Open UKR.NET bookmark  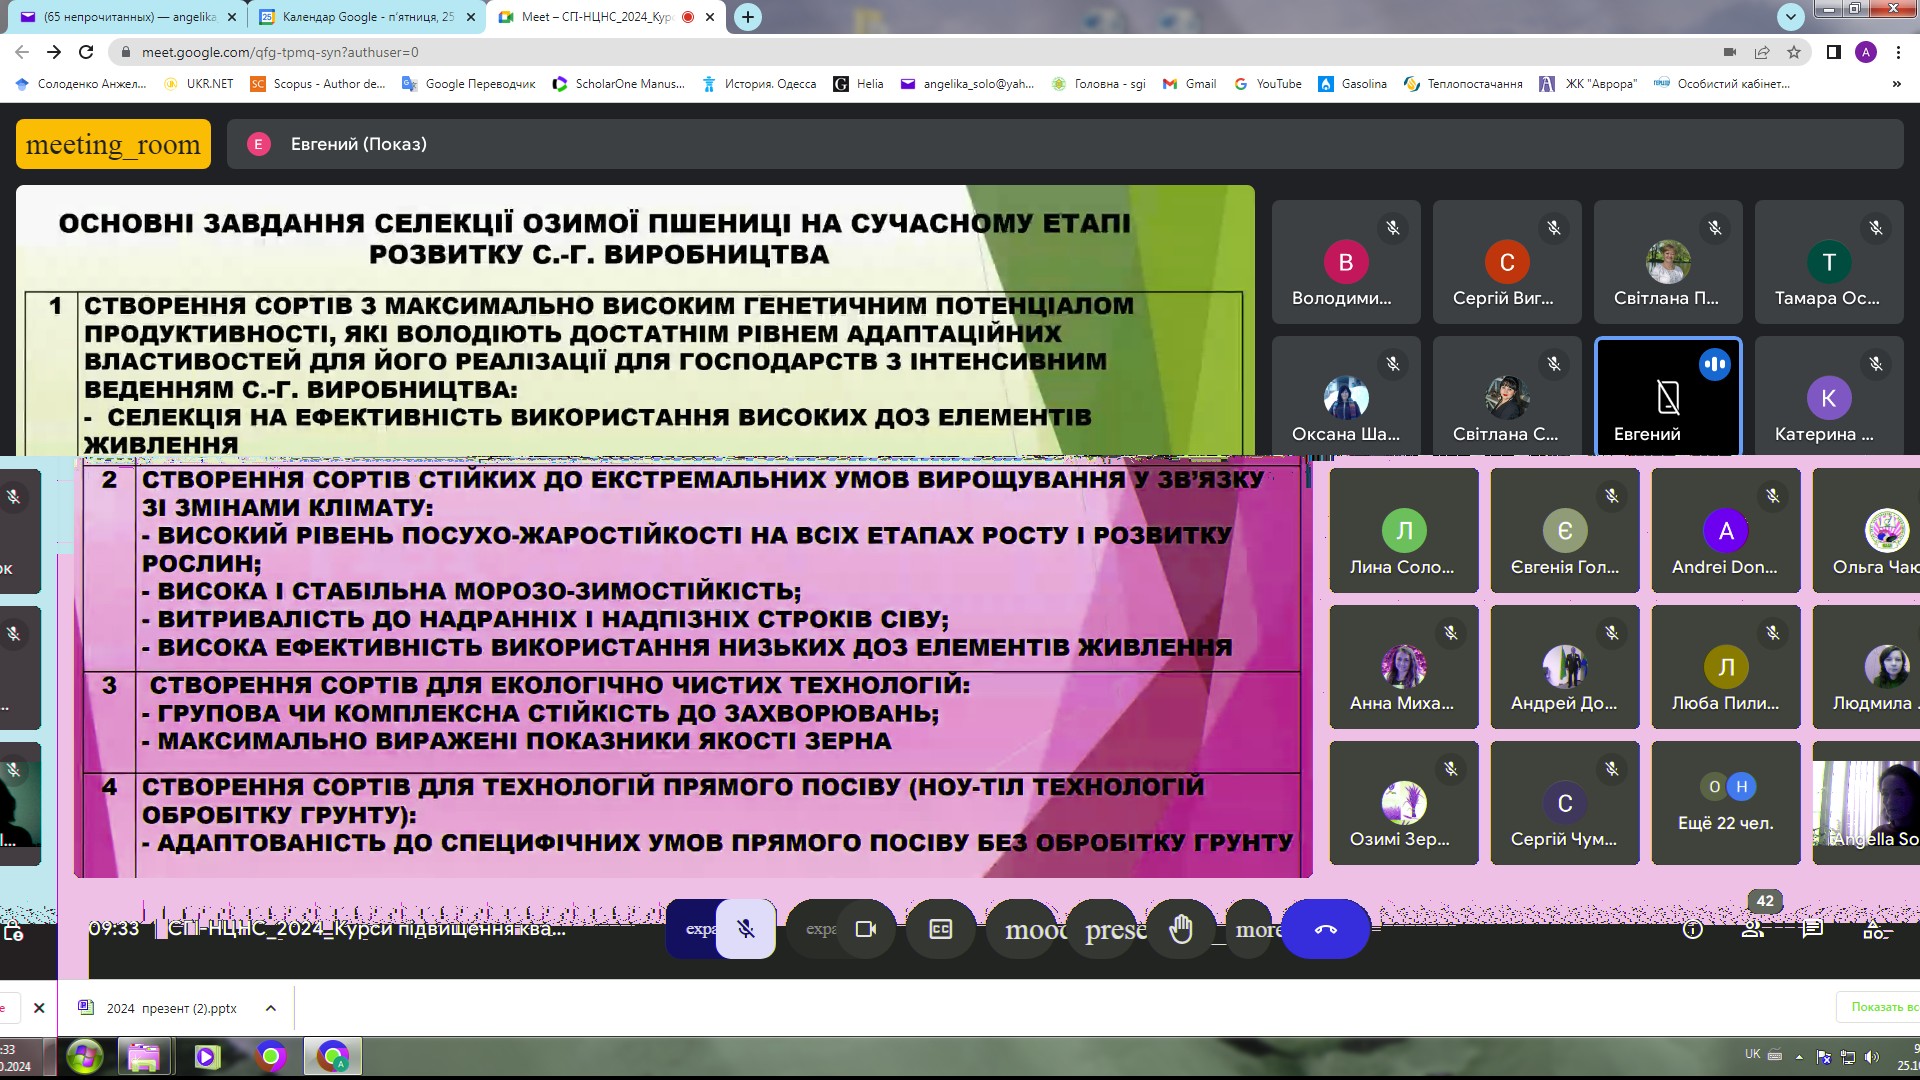199,84
